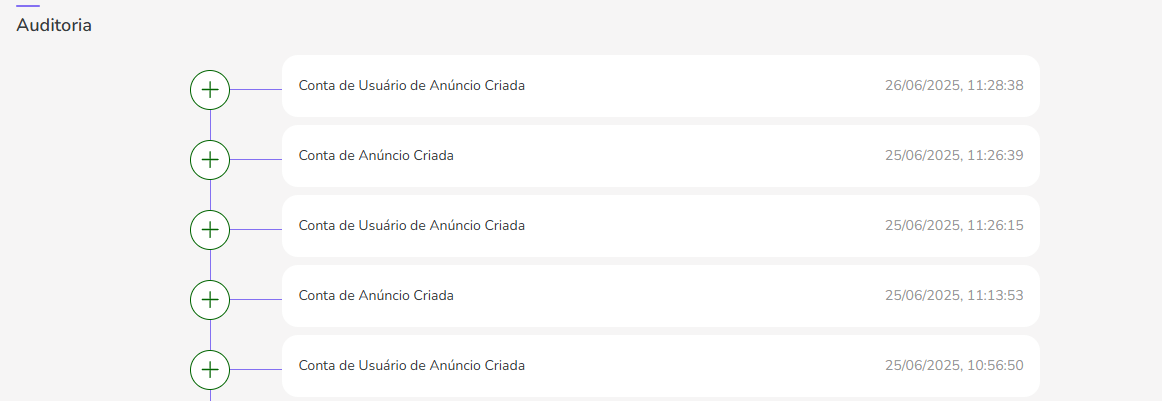The image size is (1162, 401).
Task: Select the 'Conta de Anúncio Criada' title at 11:26:39
Action: pyautogui.click(x=376, y=156)
